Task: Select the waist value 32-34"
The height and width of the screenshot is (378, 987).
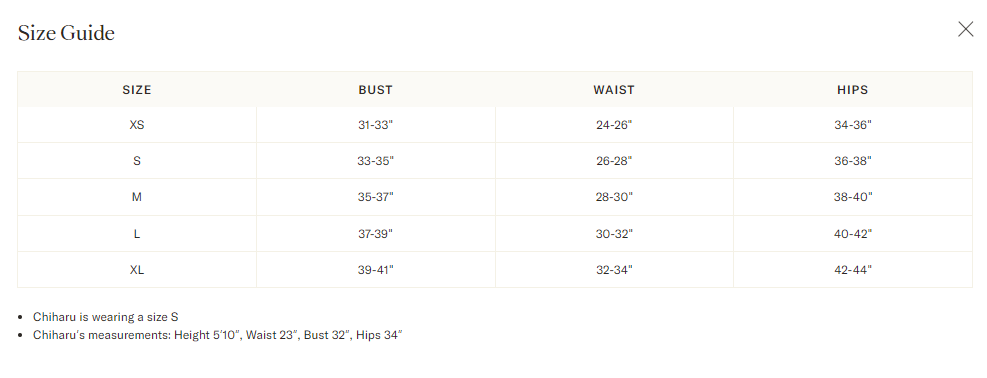Action: 614,270
